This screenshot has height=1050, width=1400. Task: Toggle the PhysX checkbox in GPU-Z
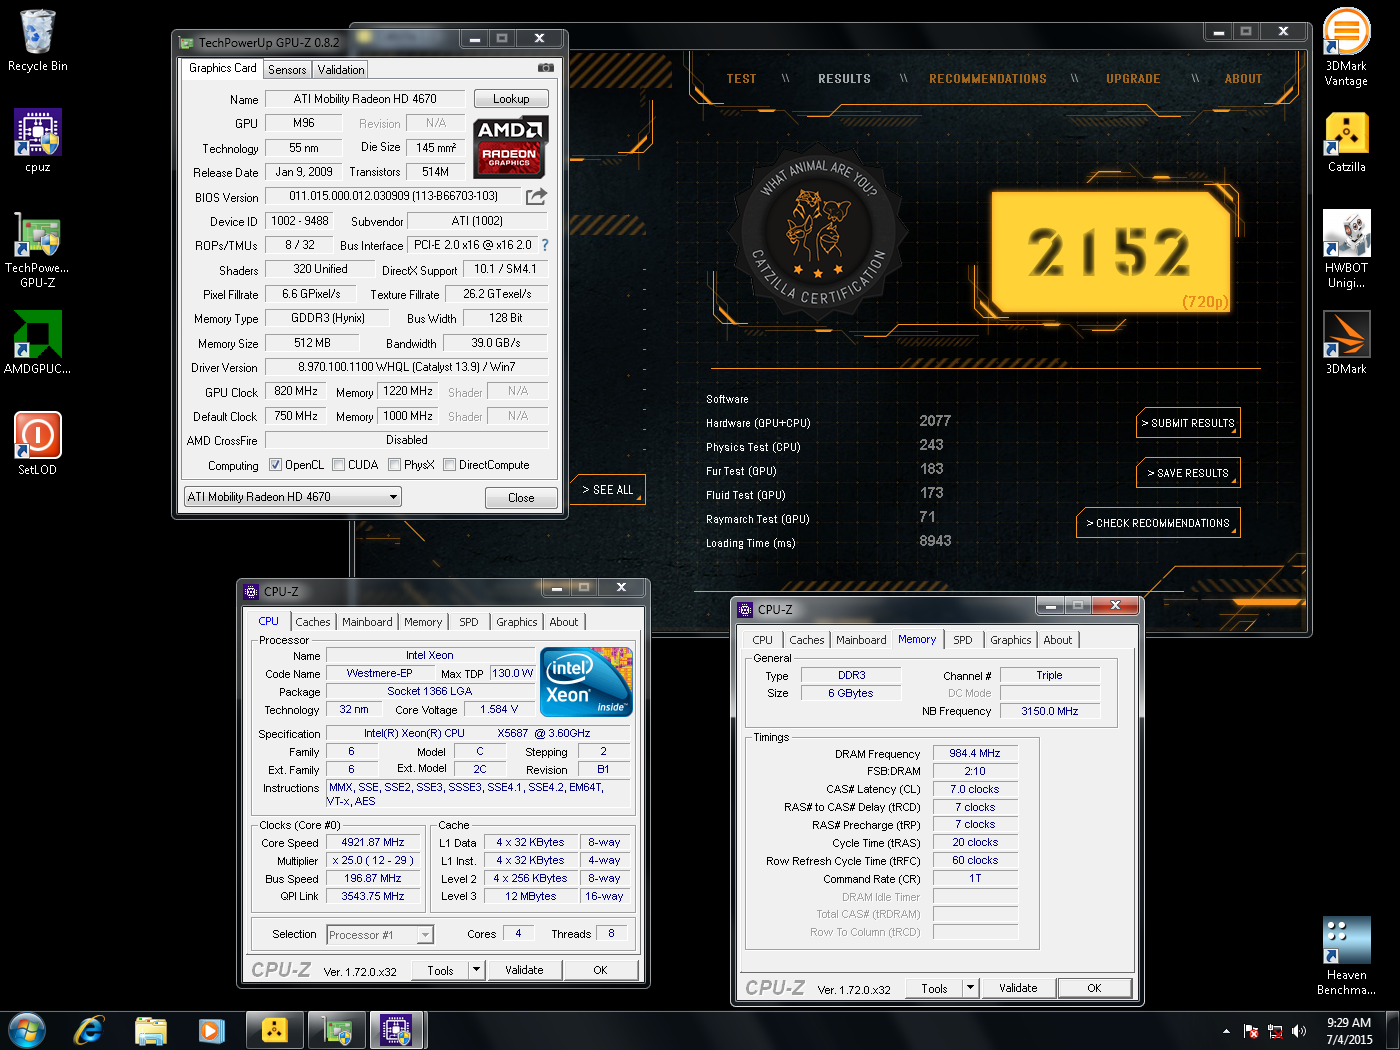pyautogui.click(x=394, y=465)
